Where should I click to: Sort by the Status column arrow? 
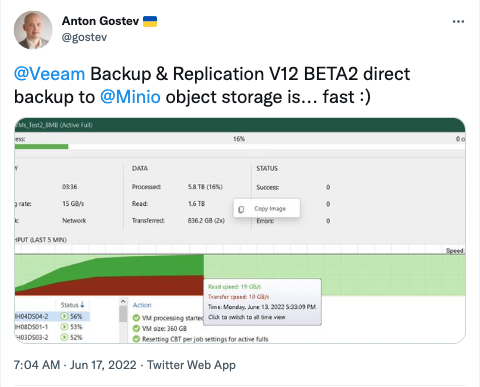82,305
